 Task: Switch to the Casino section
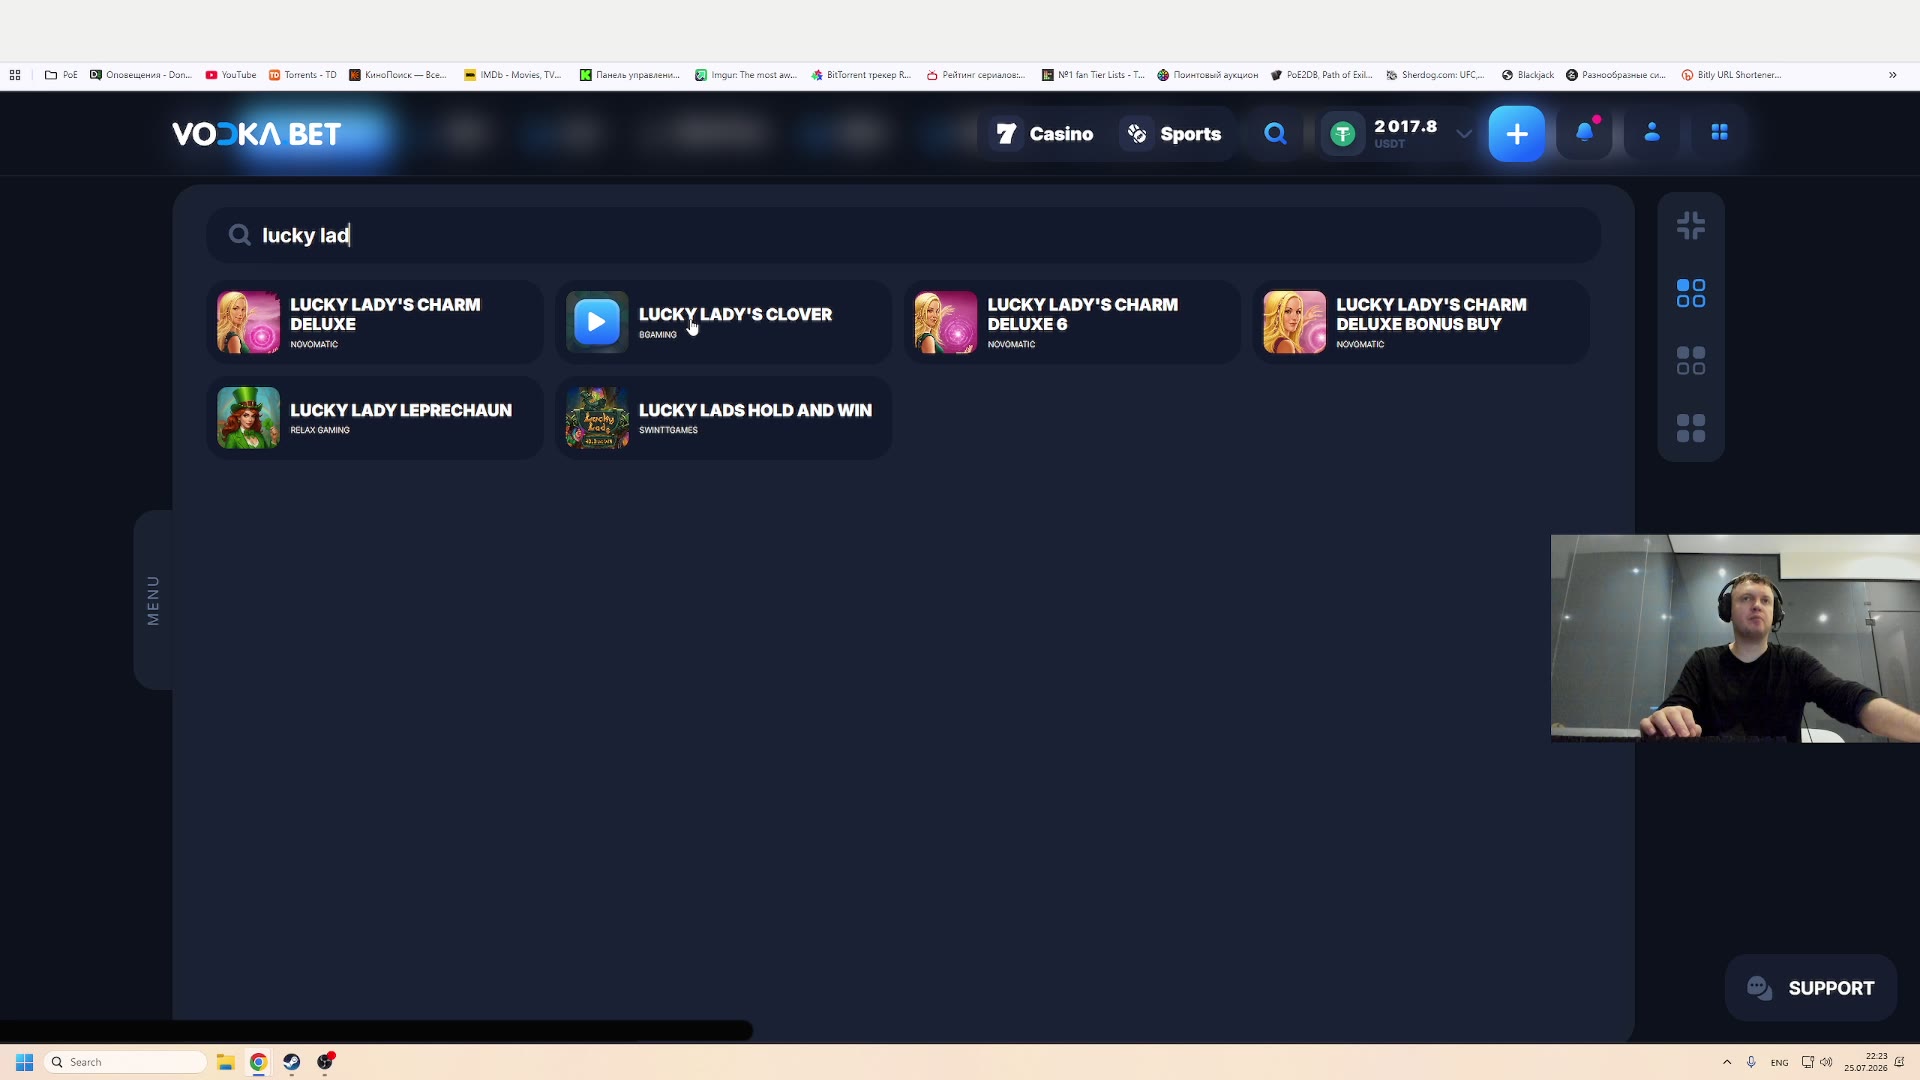click(1045, 134)
